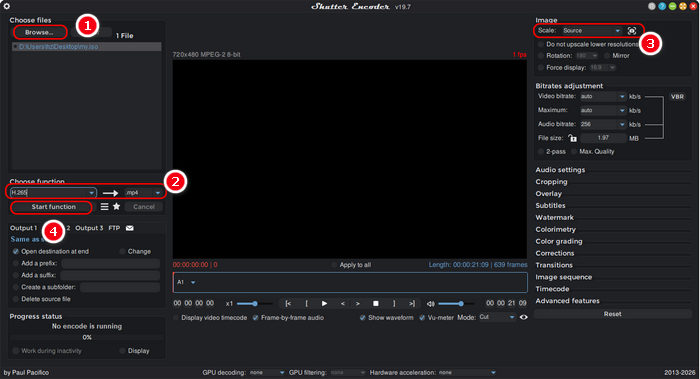
Task: Jump to the end of the video
Action: [x=412, y=304]
